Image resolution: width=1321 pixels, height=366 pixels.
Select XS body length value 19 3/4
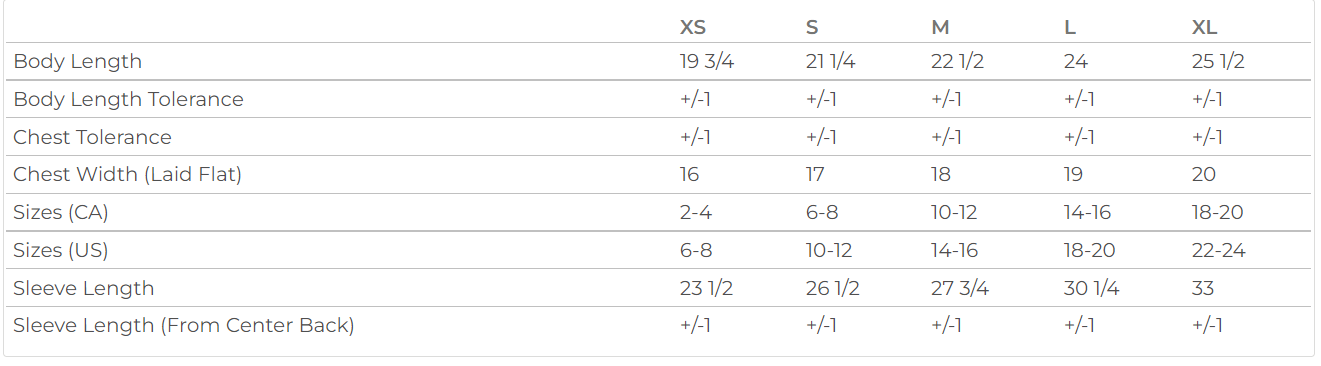tap(707, 62)
